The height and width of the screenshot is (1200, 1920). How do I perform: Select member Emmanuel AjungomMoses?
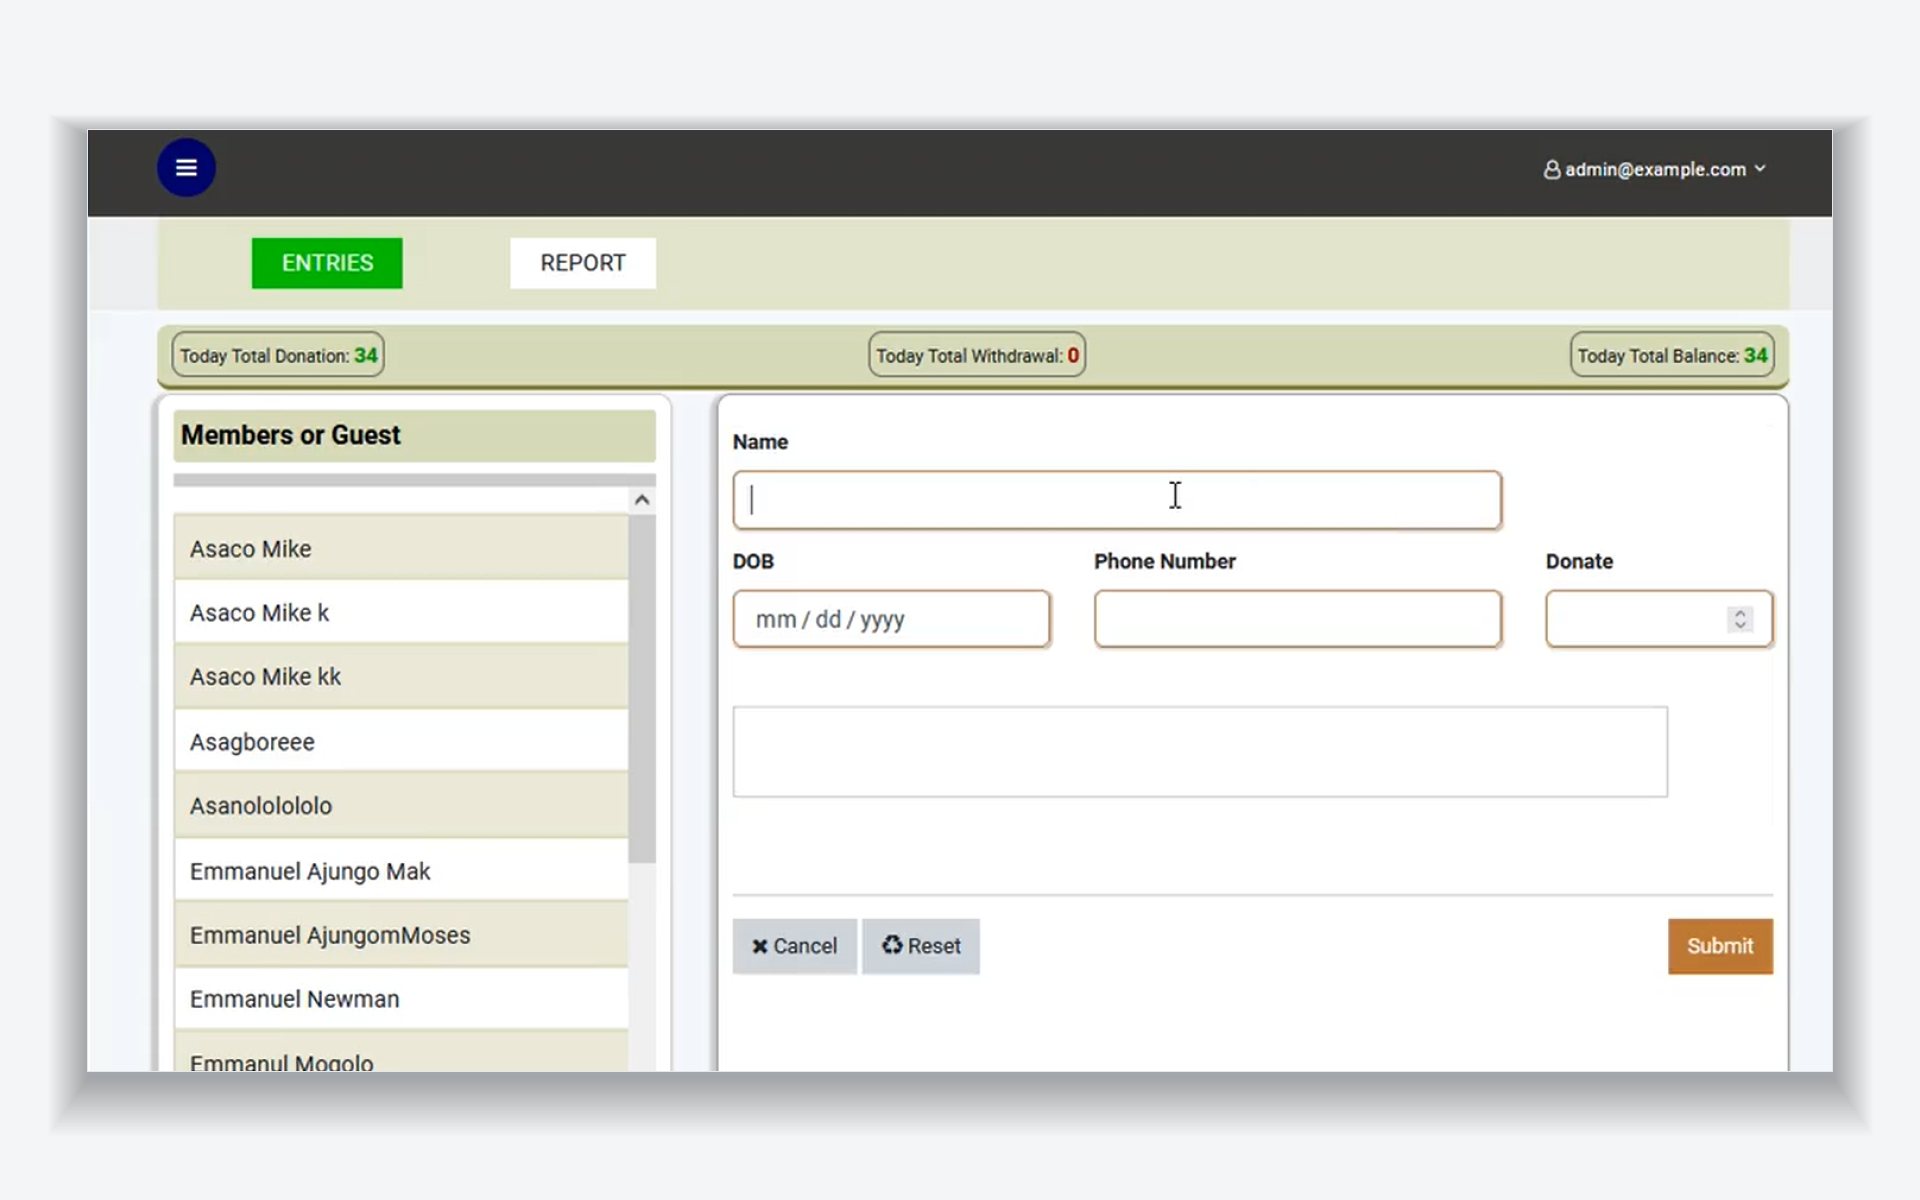pos(401,935)
